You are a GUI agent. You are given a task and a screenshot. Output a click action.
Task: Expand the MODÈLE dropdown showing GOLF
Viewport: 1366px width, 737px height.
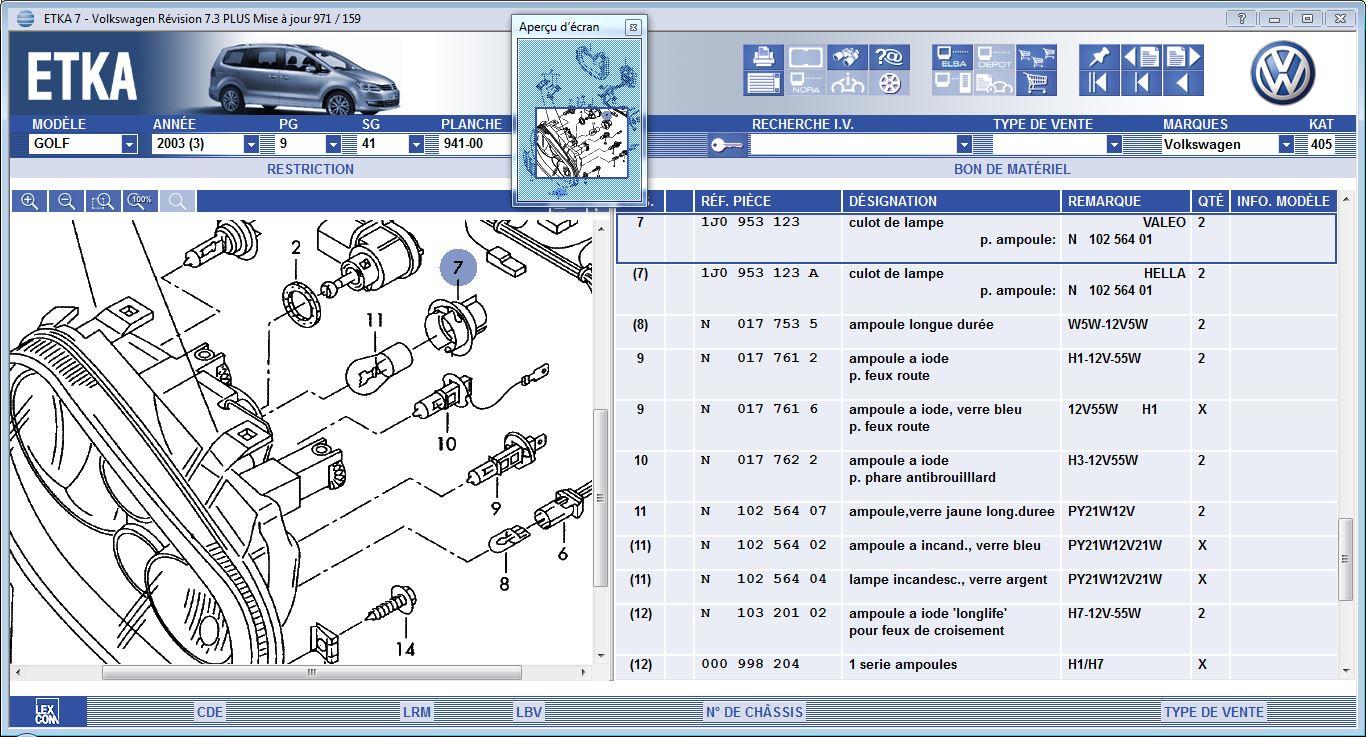[129, 144]
